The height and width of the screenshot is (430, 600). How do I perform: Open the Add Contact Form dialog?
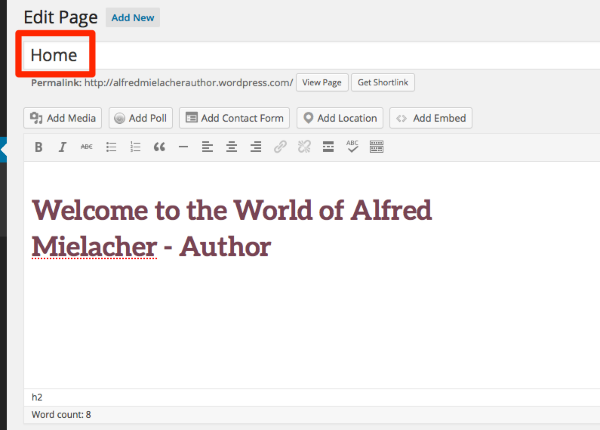pos(235,118)
